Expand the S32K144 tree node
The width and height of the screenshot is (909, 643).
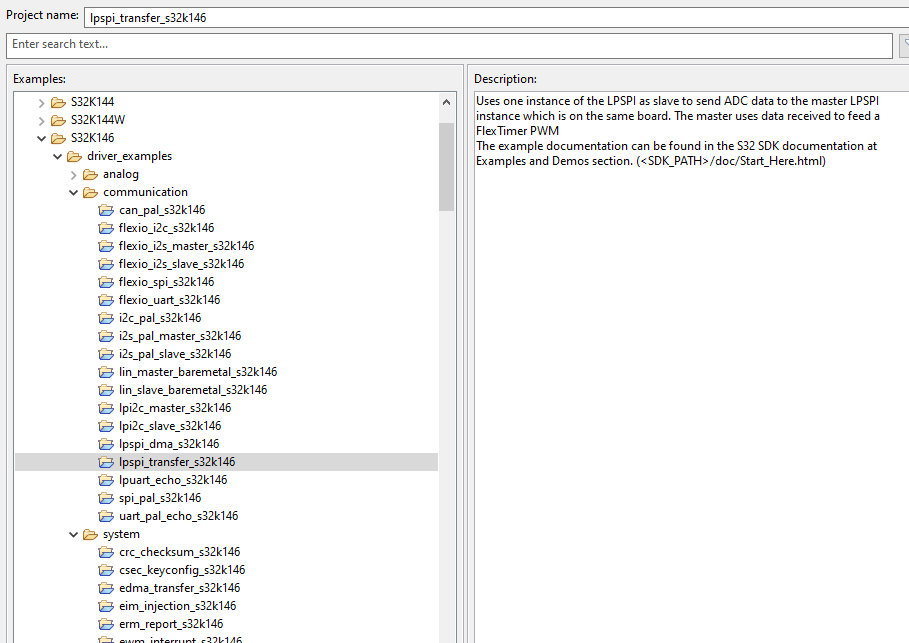click(40, 101)
